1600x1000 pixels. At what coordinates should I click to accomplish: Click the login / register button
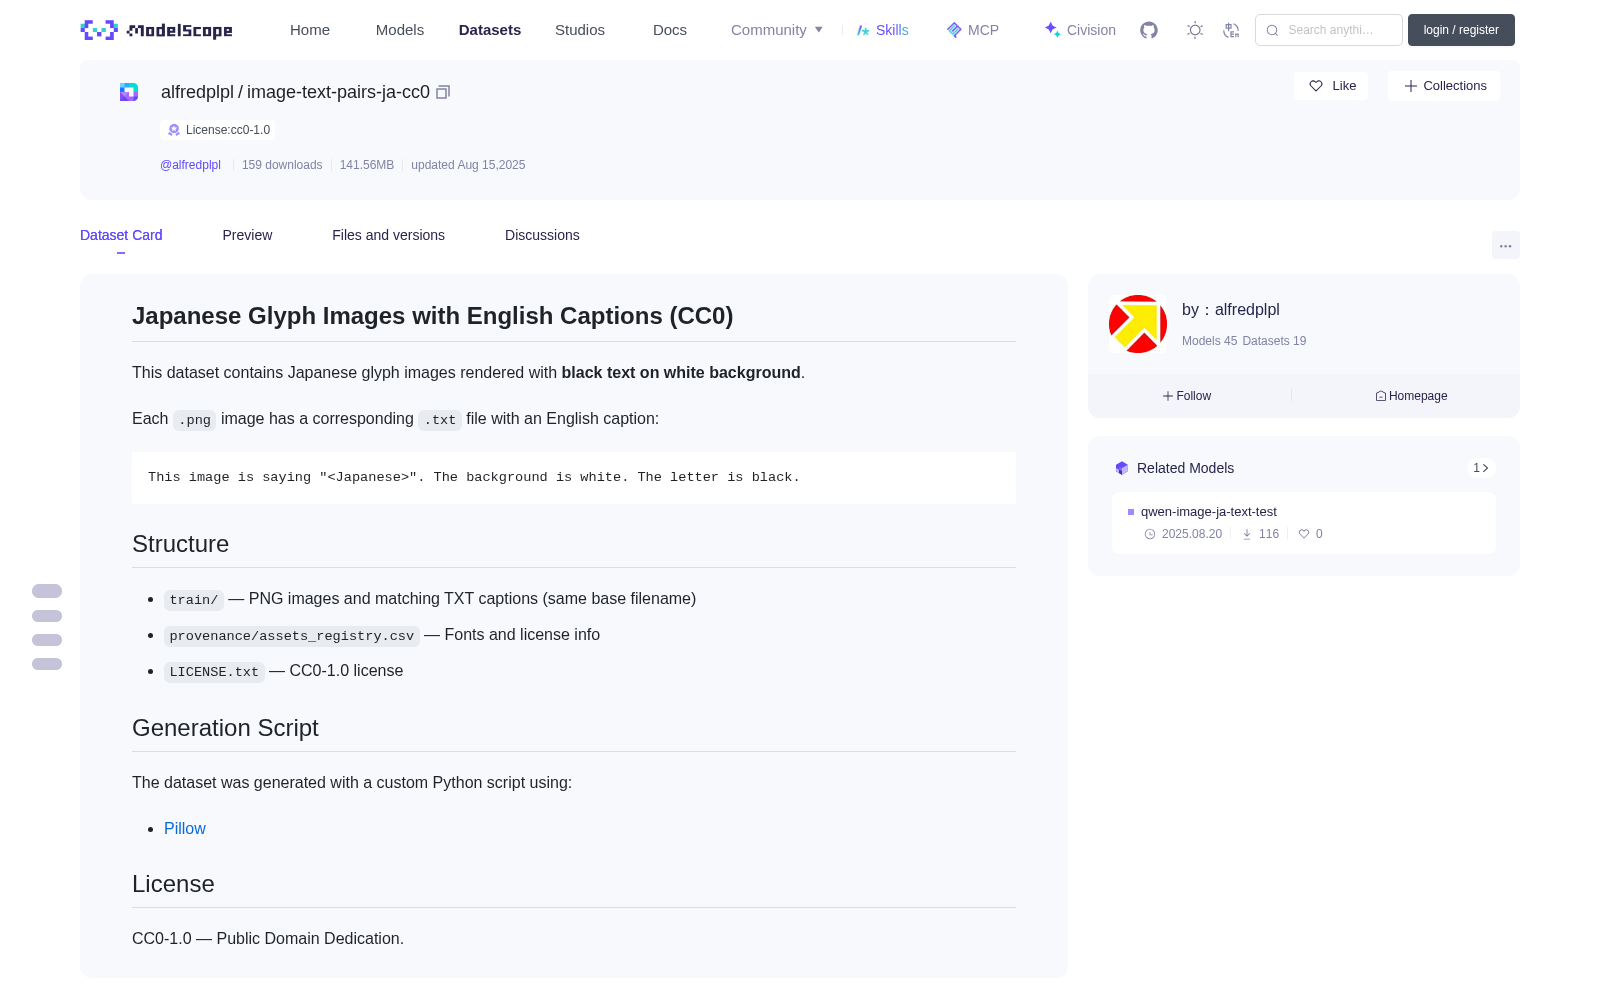coord(1461,30)
